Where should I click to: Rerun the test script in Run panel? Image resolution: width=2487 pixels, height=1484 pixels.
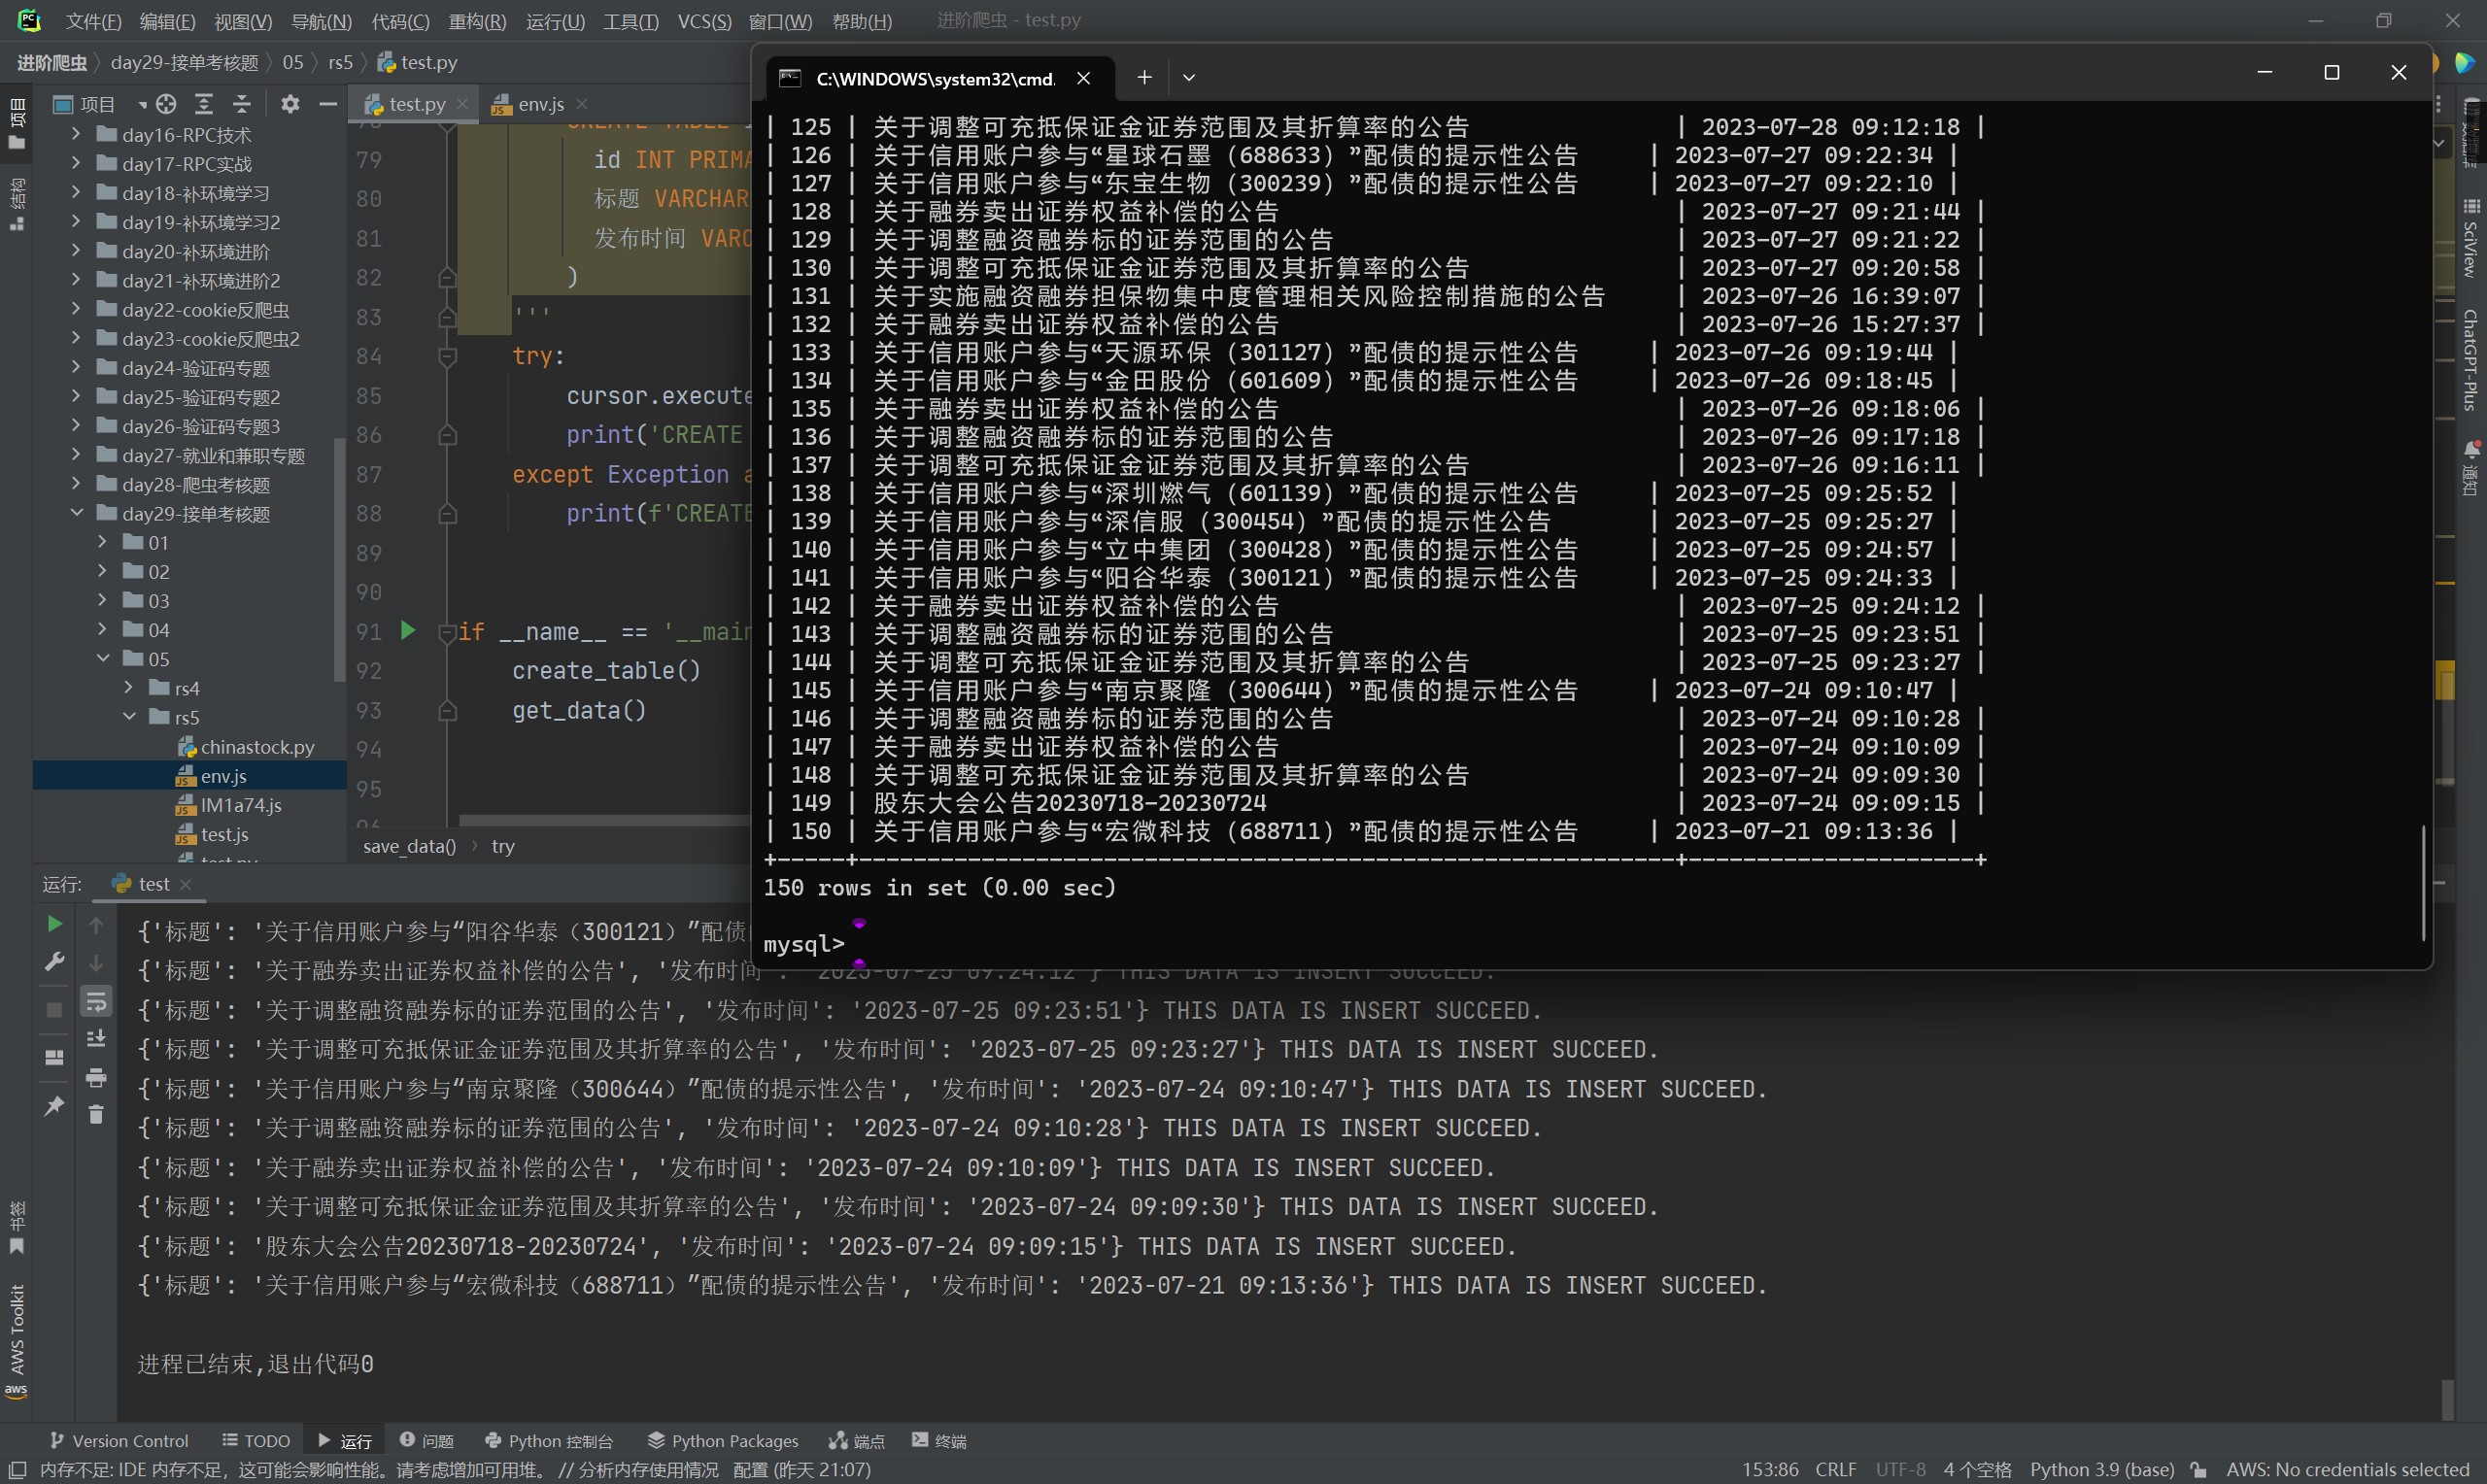click(55, 924)
